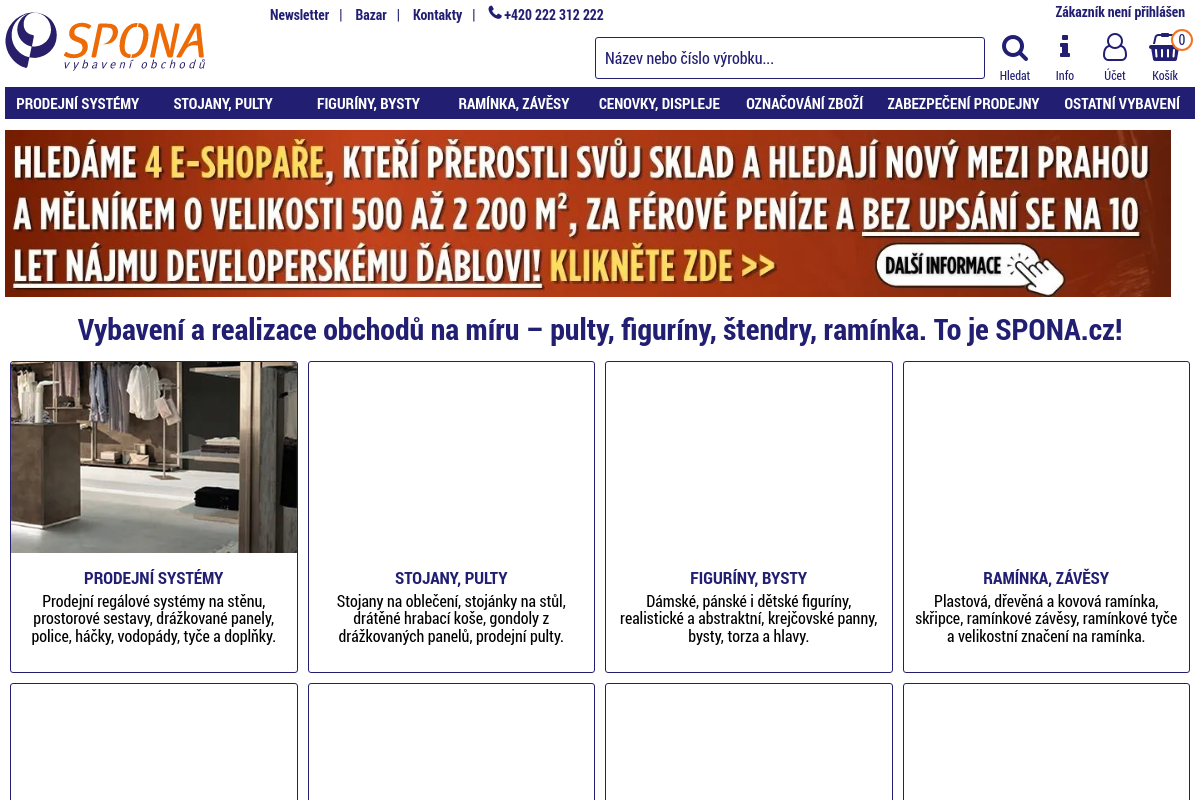Click the phone icon beside +420 number

tap(495, 13)
